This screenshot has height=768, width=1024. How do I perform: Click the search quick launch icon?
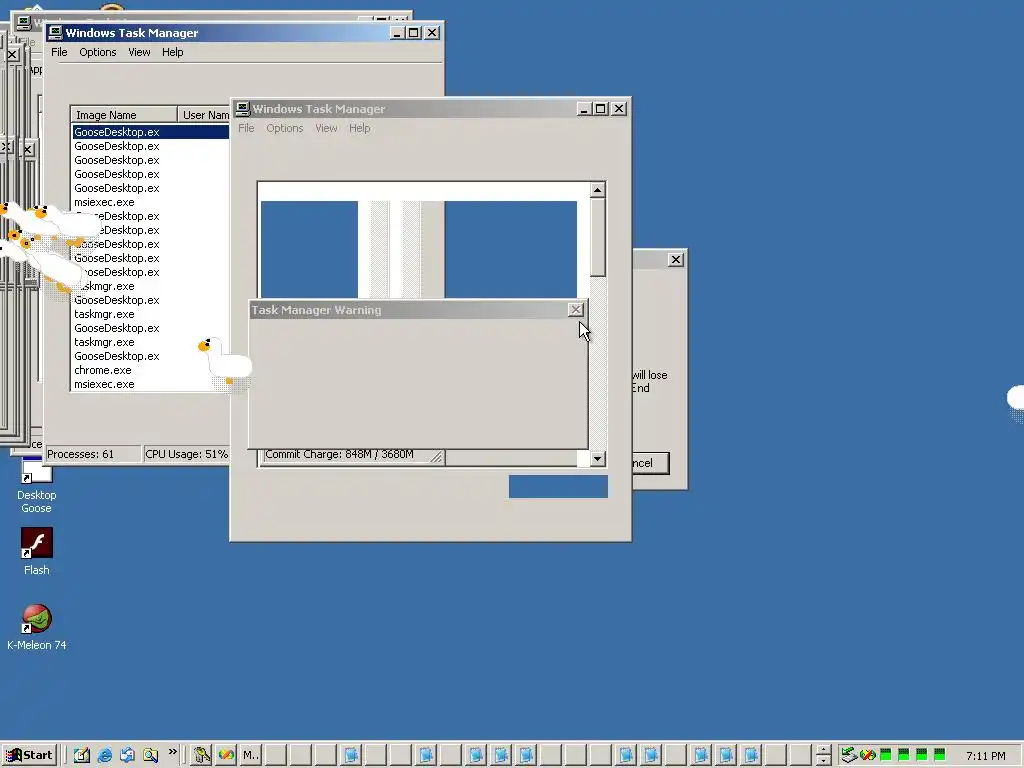click(150, 755)
